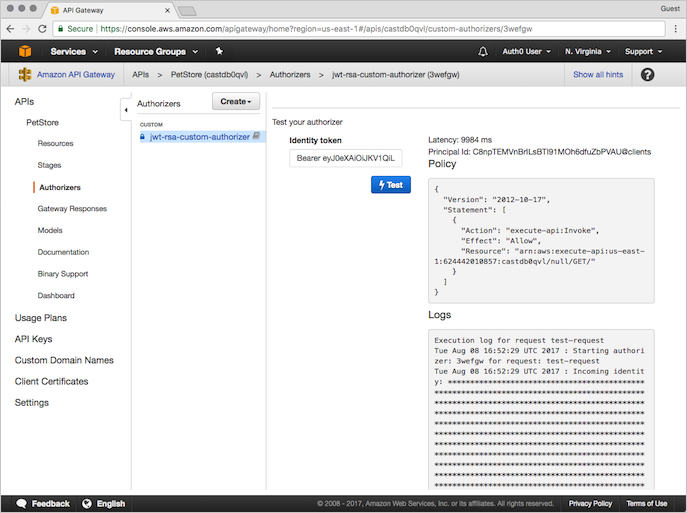Screen dimensions: 687x513
Task: Open Documentation section
Action: coord(63,252)
